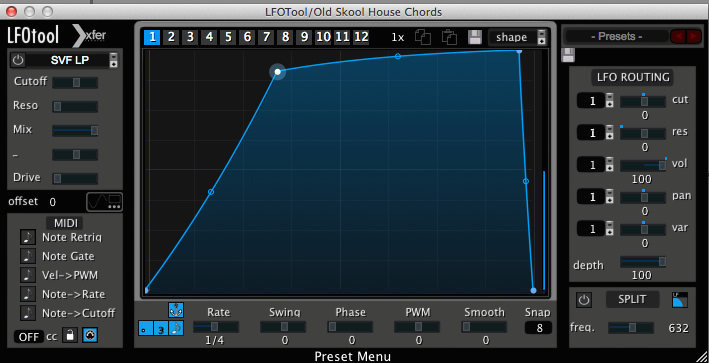The image size is (709, 363).
Task: Open the Preset Menu
Action: point(353,356)
